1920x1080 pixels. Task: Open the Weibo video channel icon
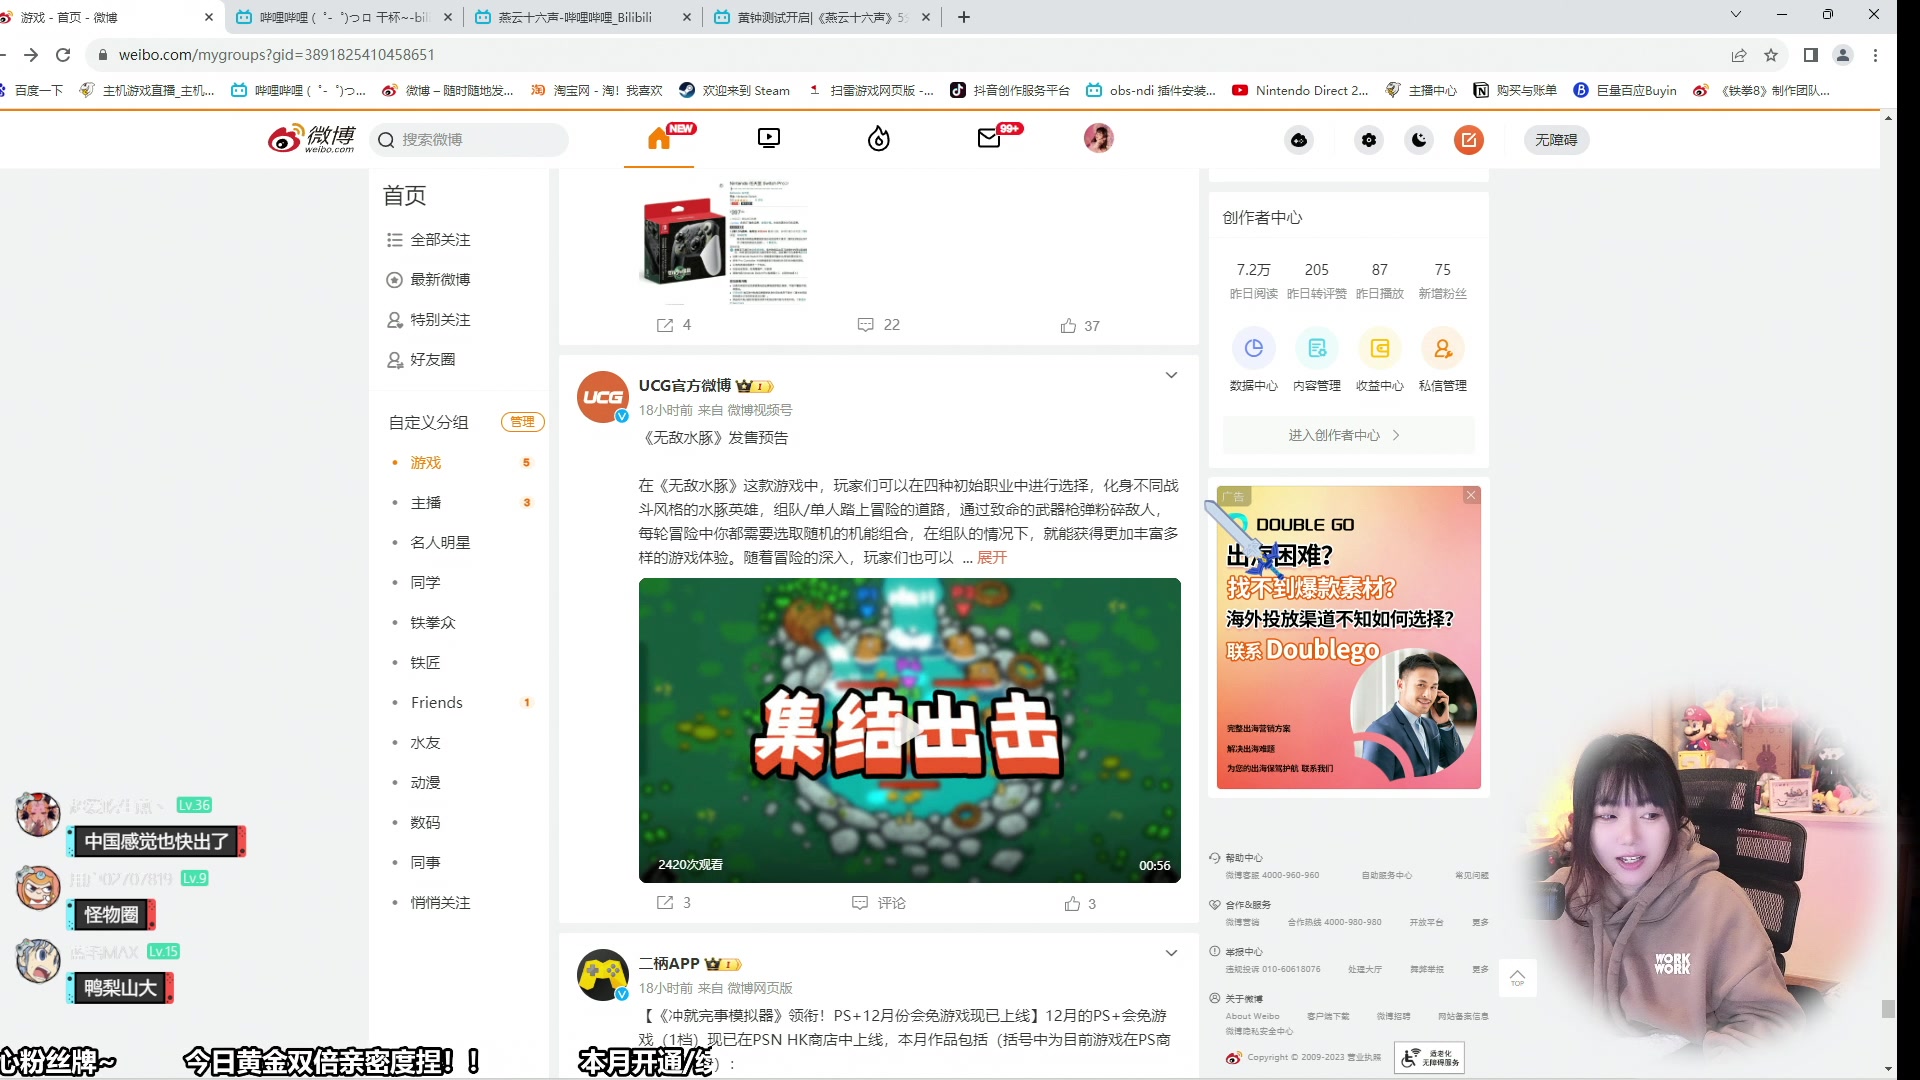(x=768, y=139)
